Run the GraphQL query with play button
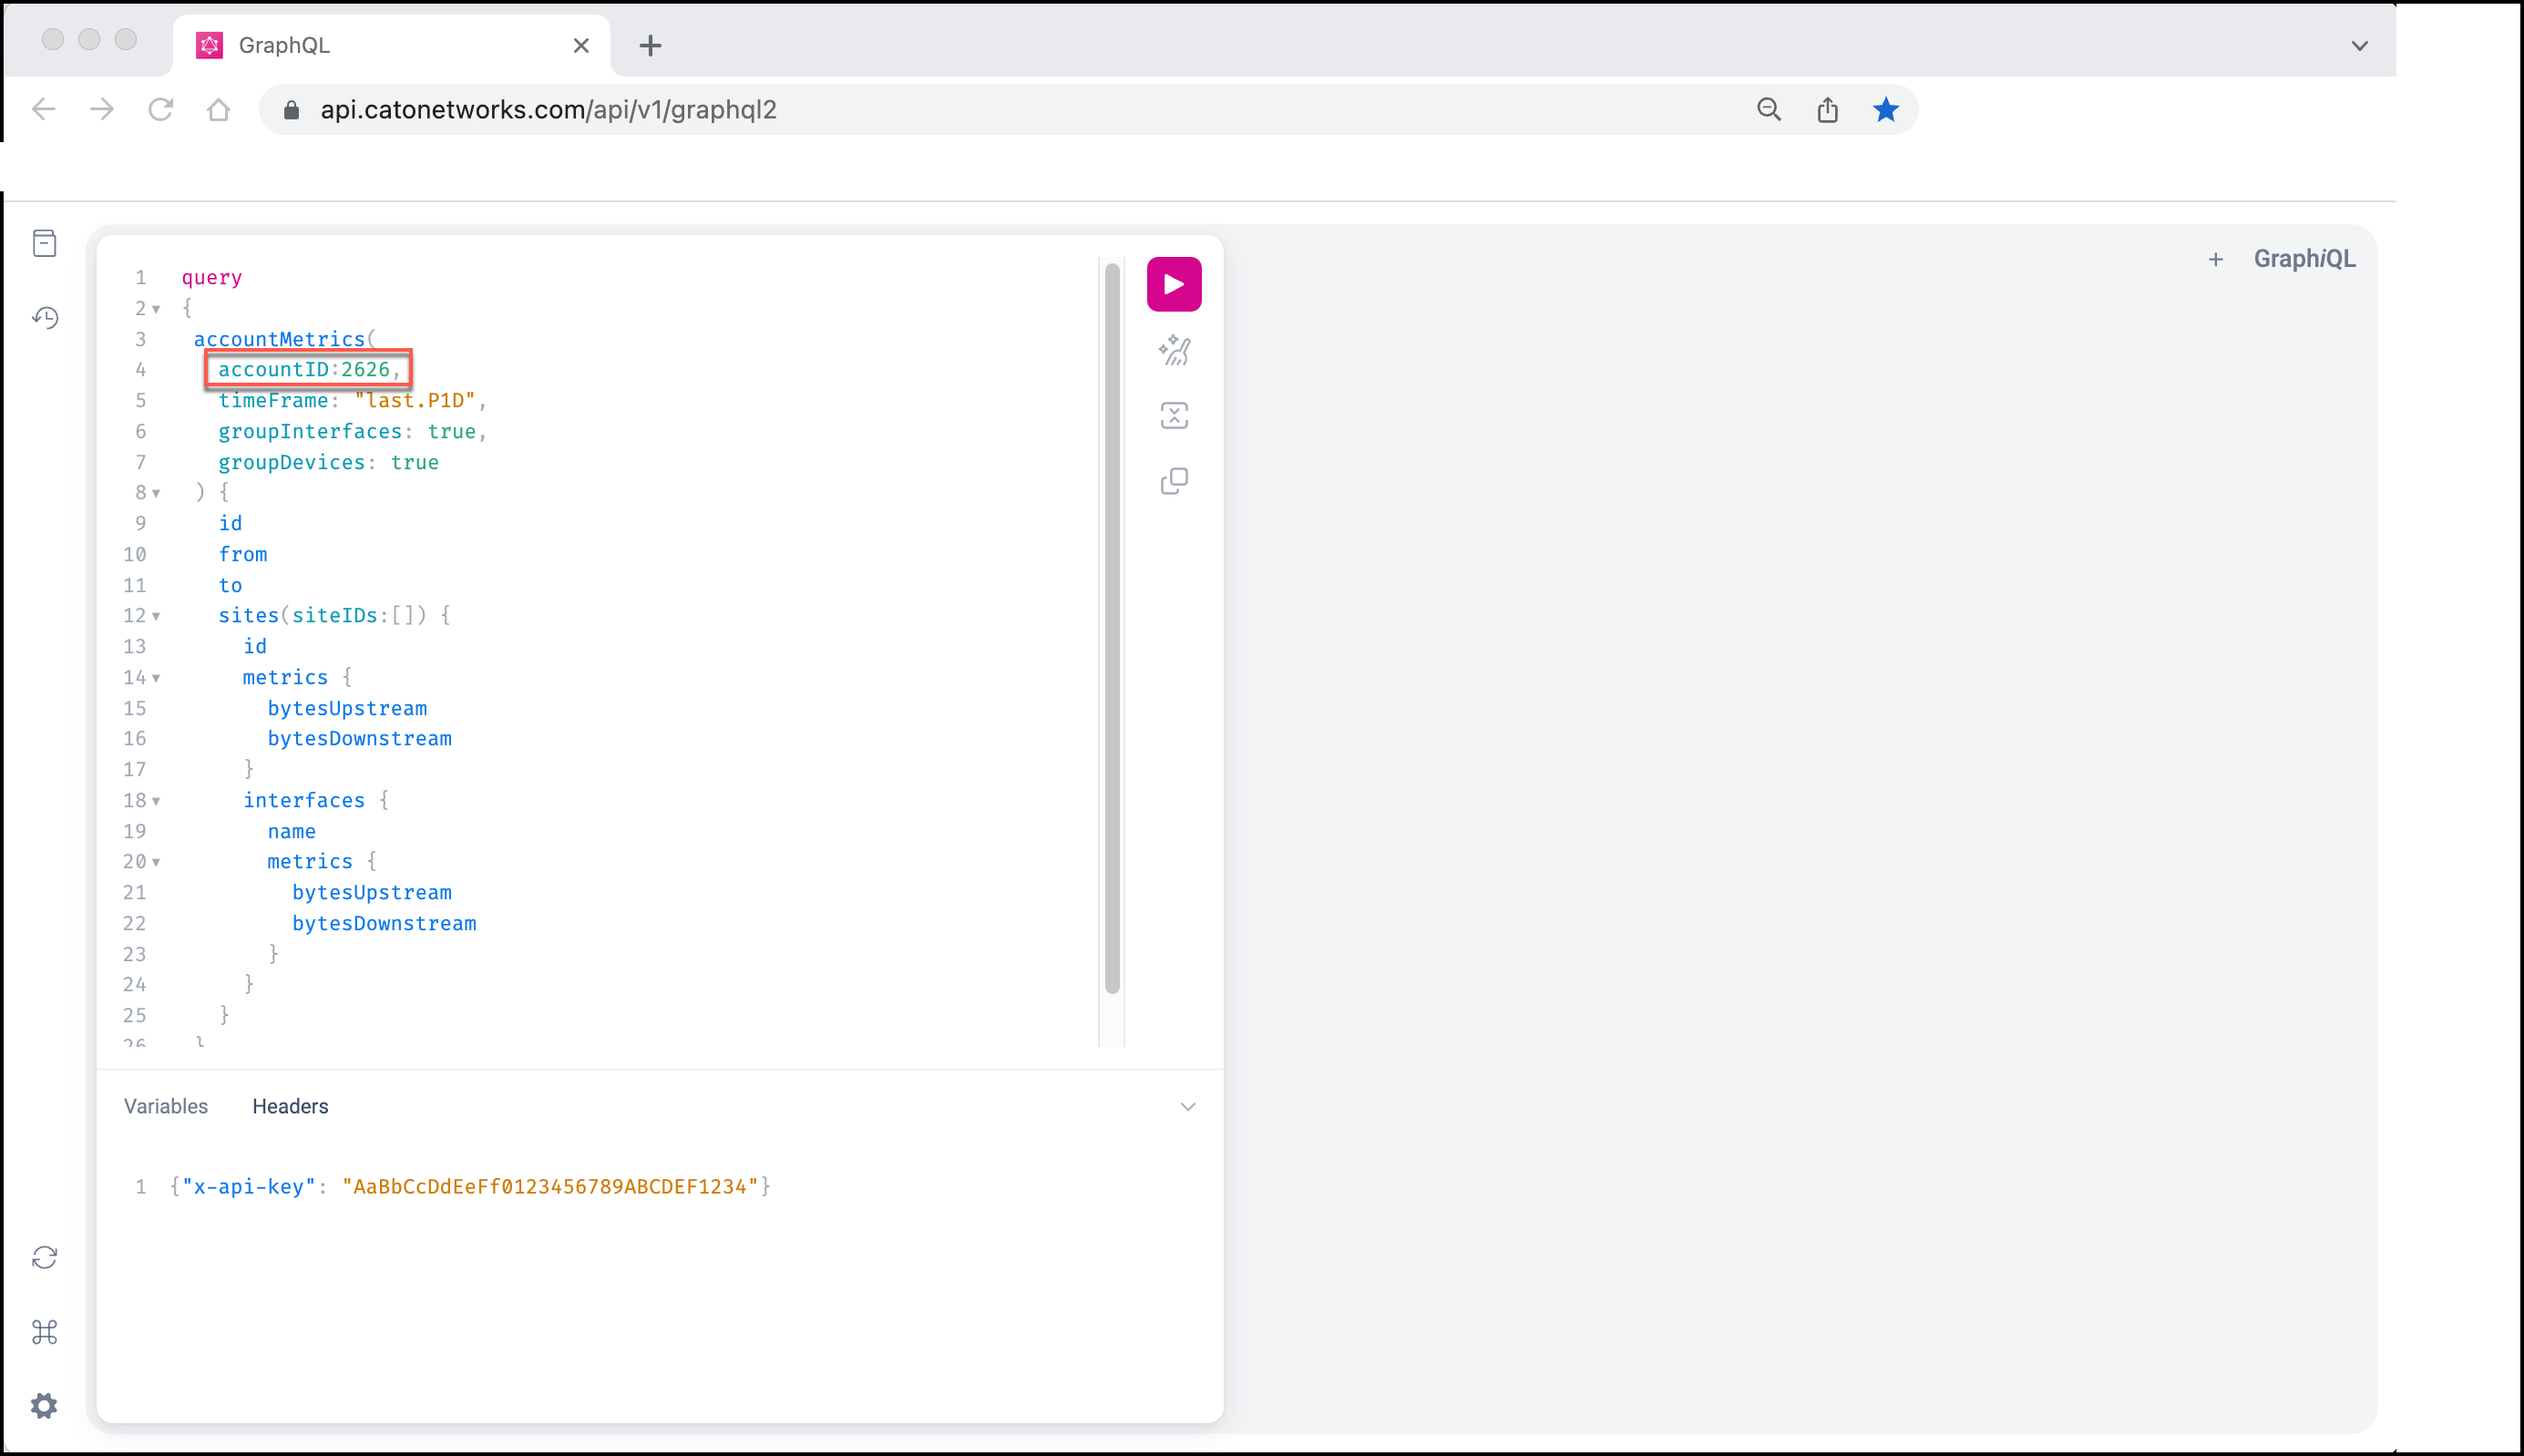This screenshot has width=2524, height=1456. [1174, 285]
